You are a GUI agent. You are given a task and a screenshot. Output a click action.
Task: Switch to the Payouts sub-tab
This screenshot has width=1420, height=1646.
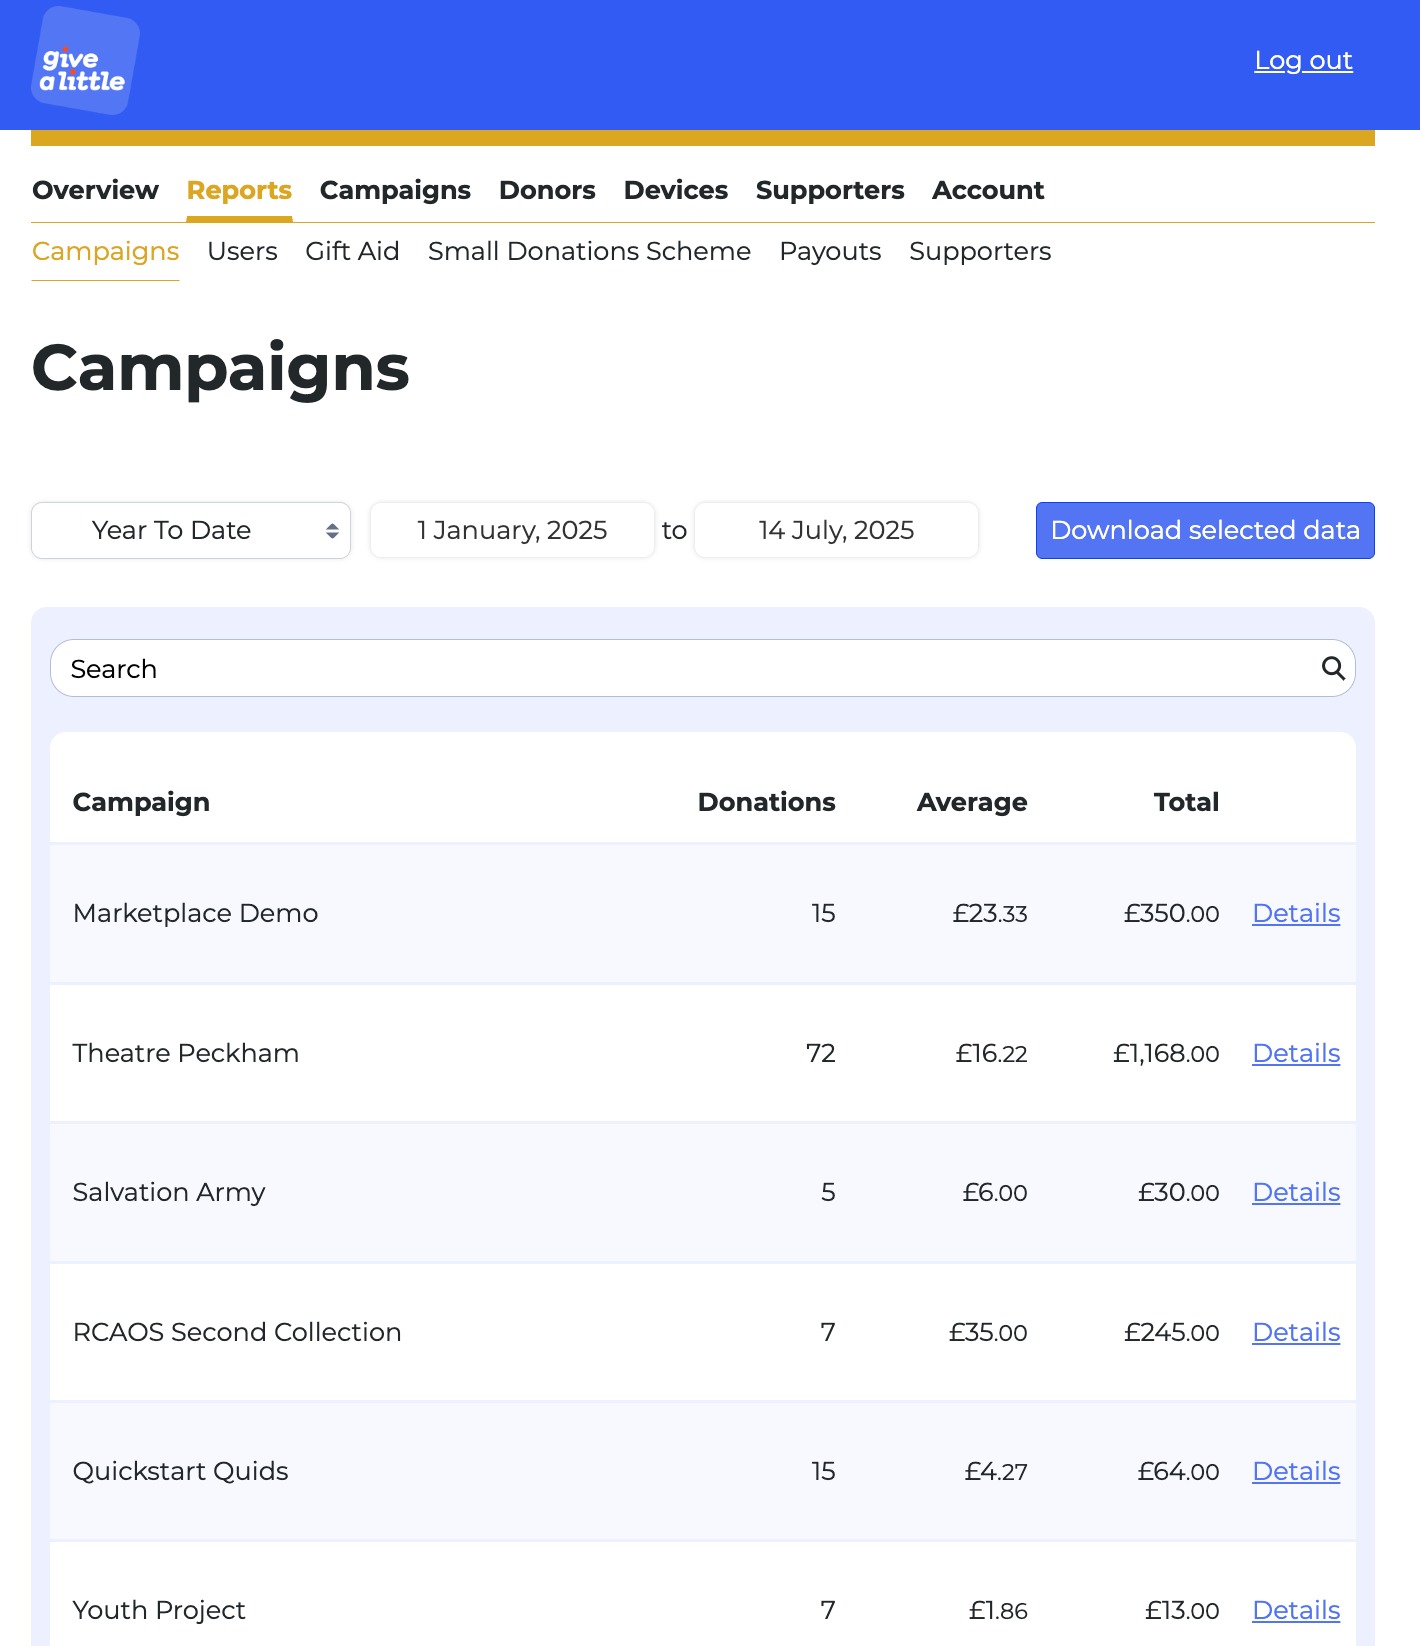point(830,251)
